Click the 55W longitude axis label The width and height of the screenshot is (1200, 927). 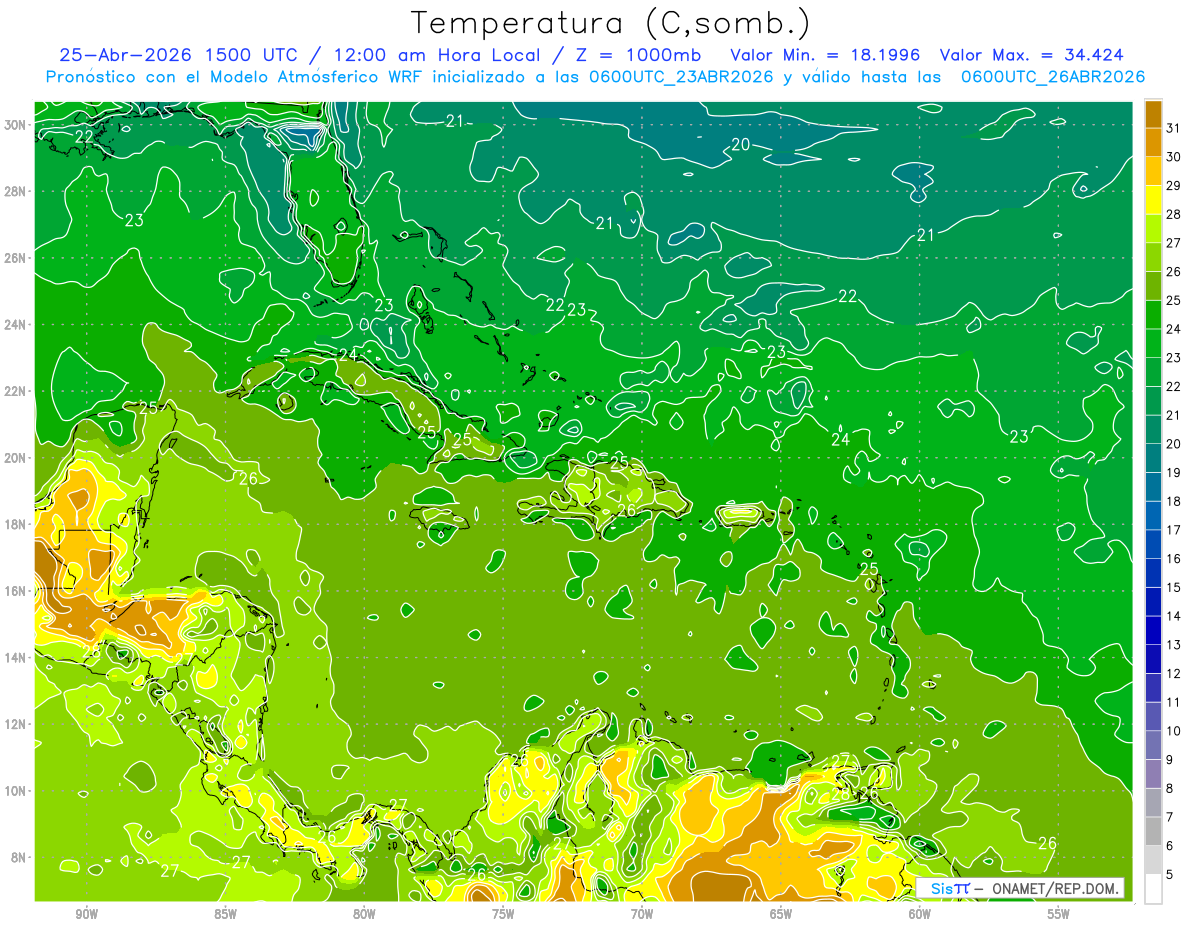[1058, 914]
